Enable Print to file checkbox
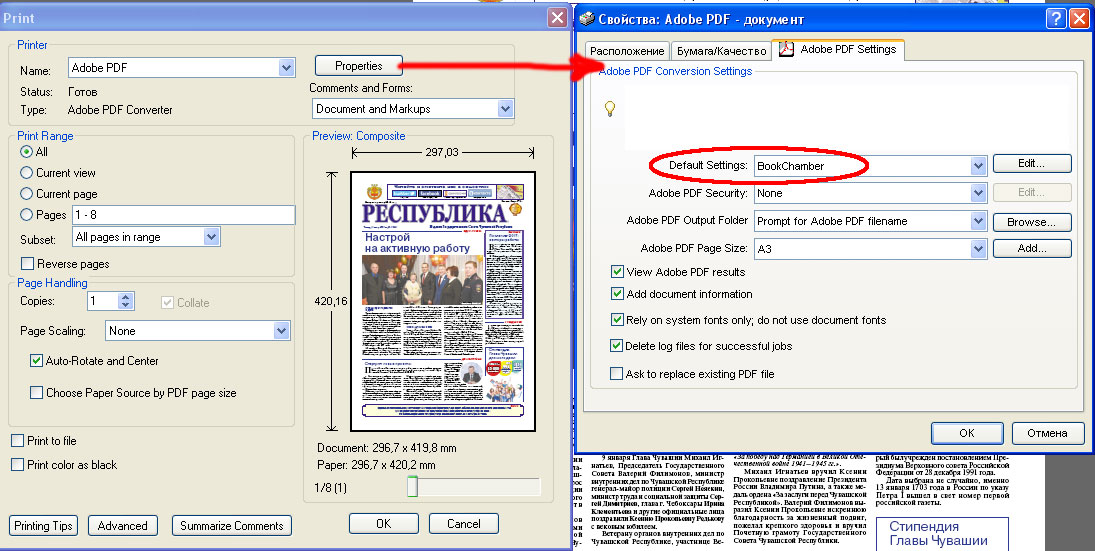Screen dimensions: 1095x551 click(17, 441)
